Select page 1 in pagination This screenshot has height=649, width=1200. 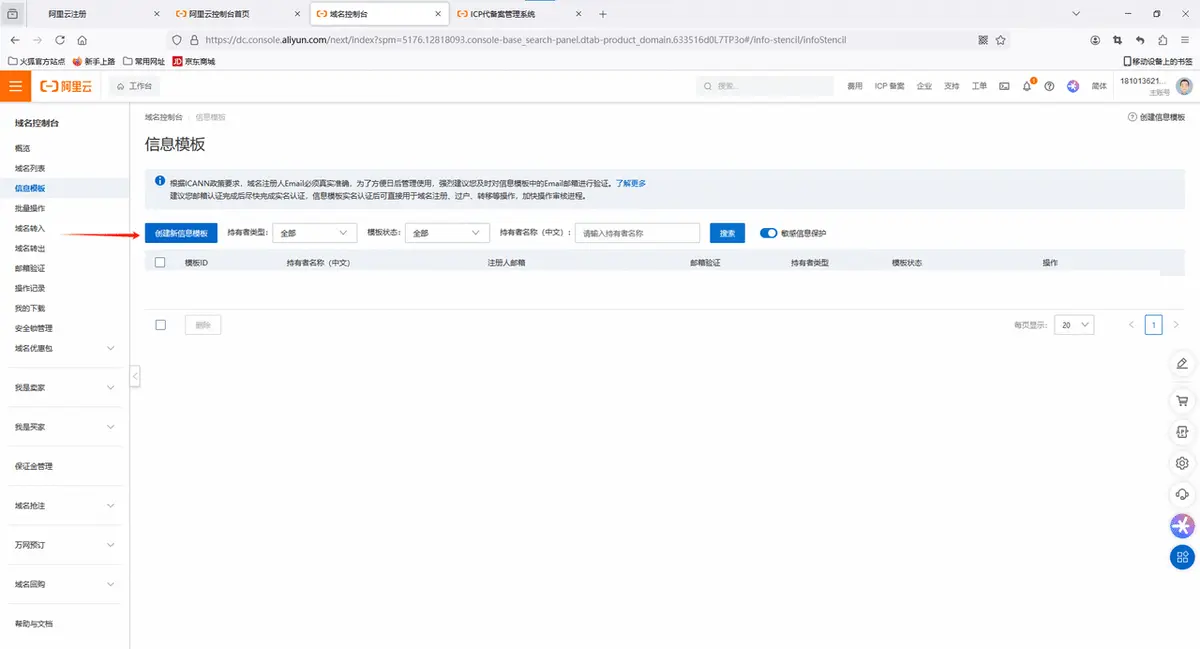point(1153,325)
